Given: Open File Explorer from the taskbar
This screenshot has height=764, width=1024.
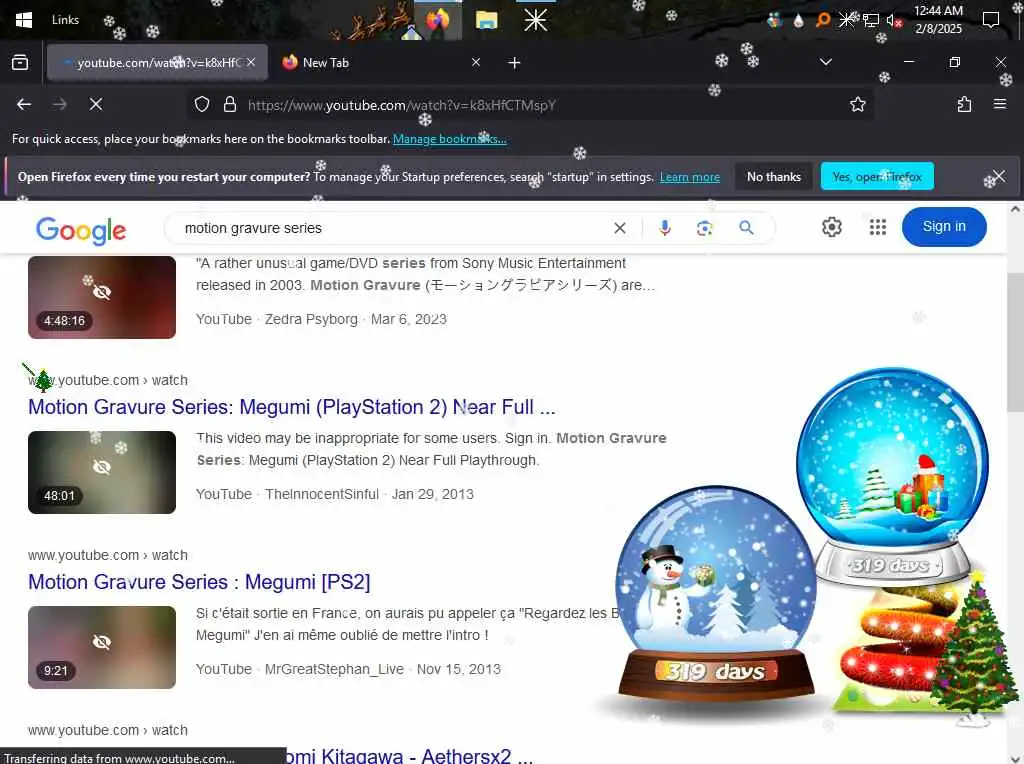Looking at the screenshot, I should click(487, 21).
